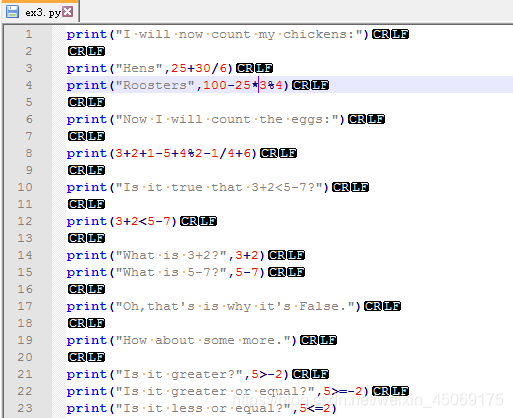Click the "Is it less or equal?" string
The image size is (513, 418).
pos(203,408)
